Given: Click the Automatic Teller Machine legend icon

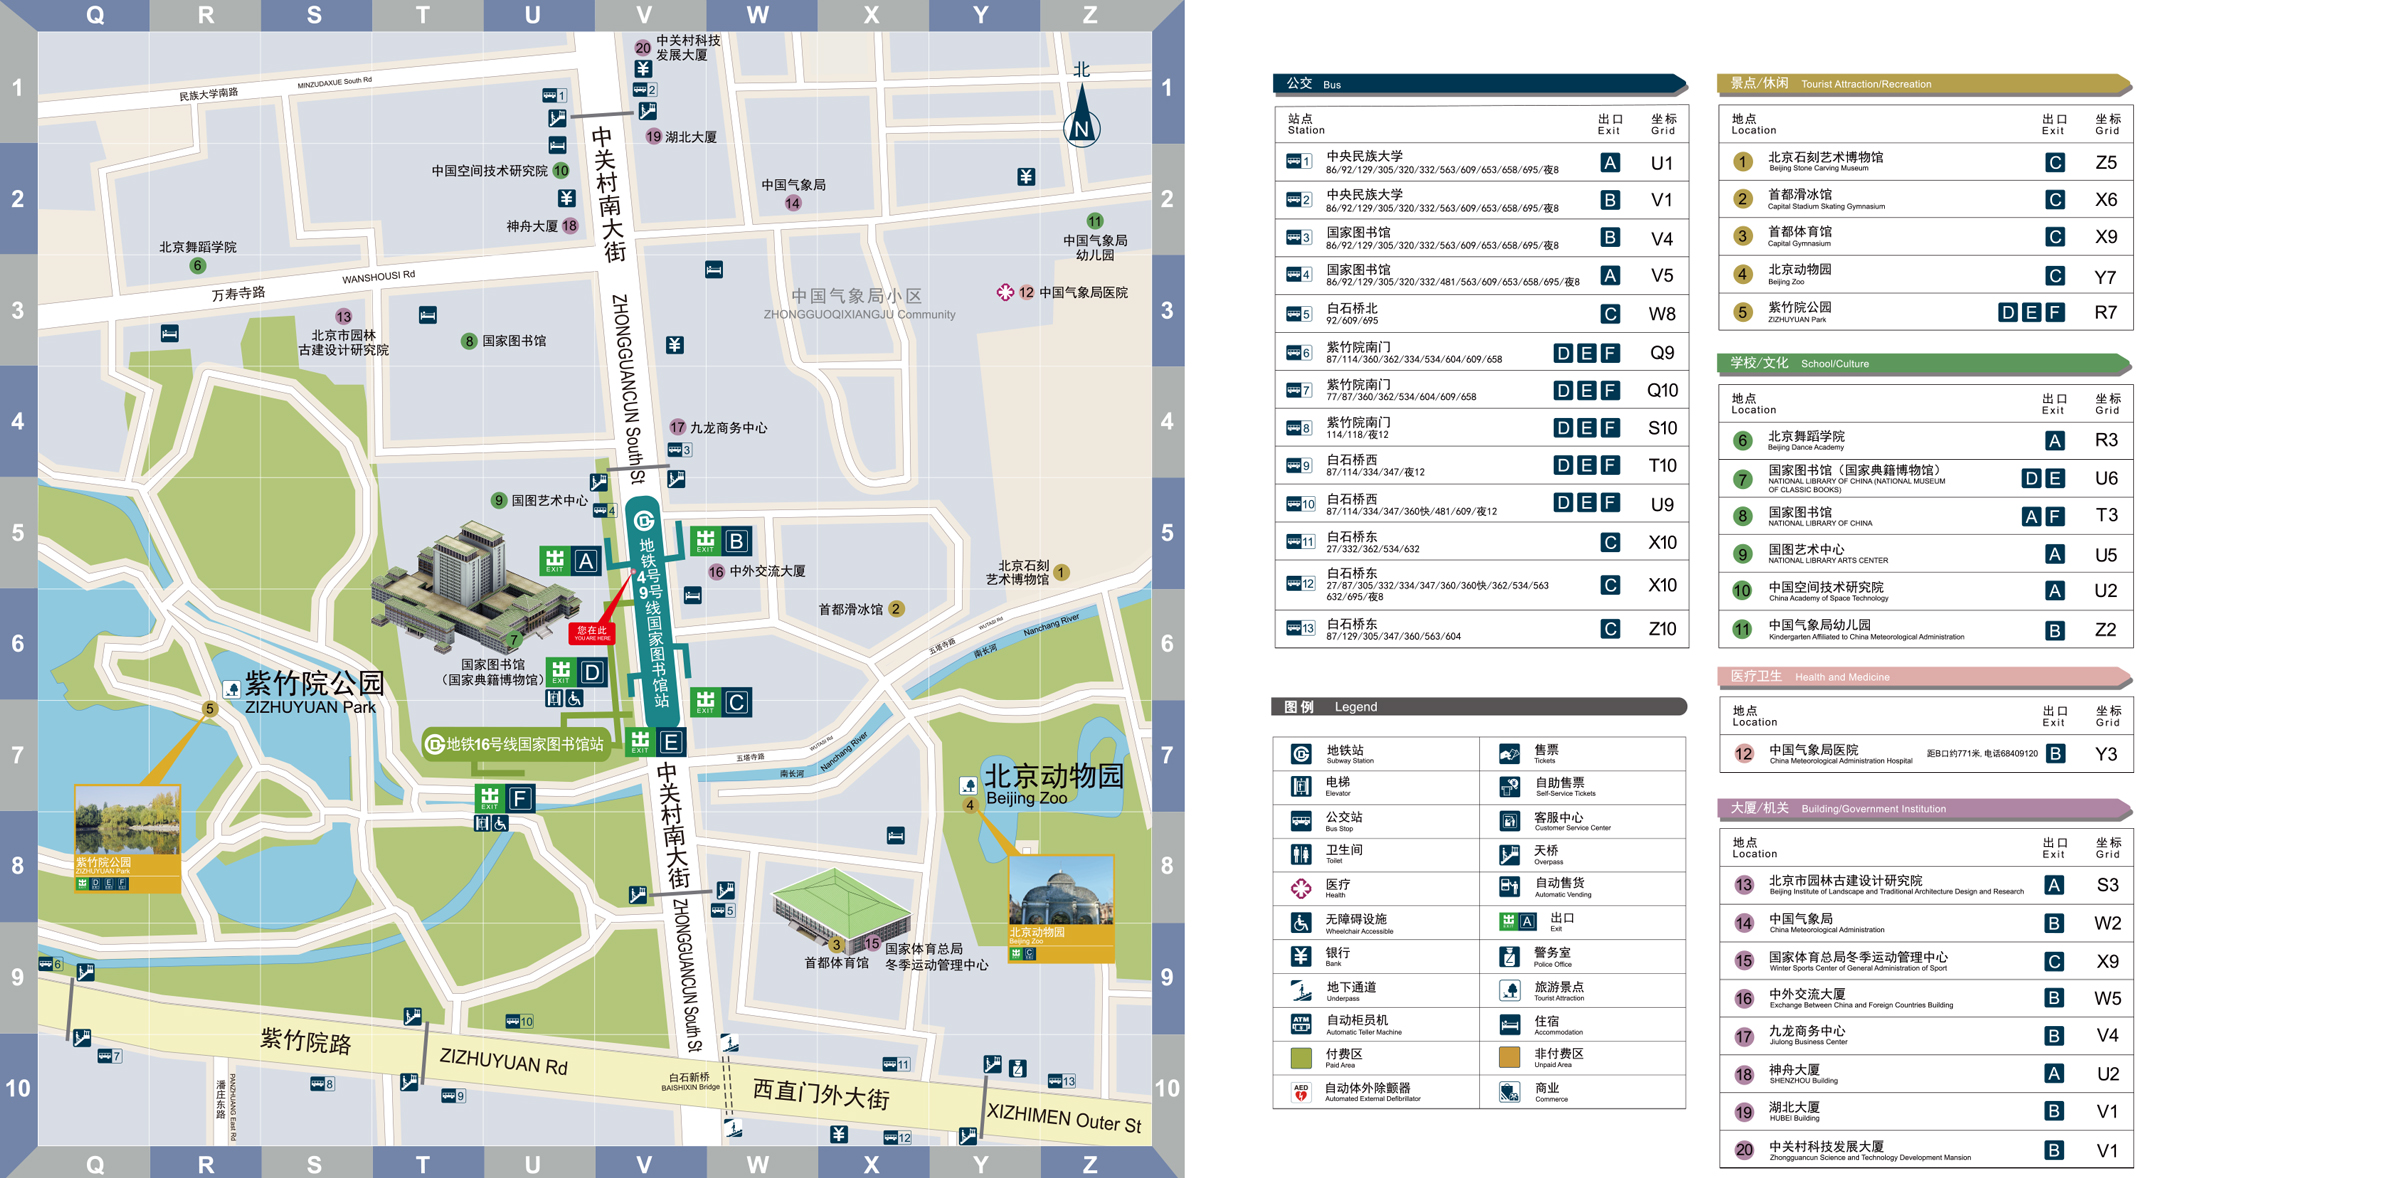Looking at the screenshot, I should click(1300, 1024).
